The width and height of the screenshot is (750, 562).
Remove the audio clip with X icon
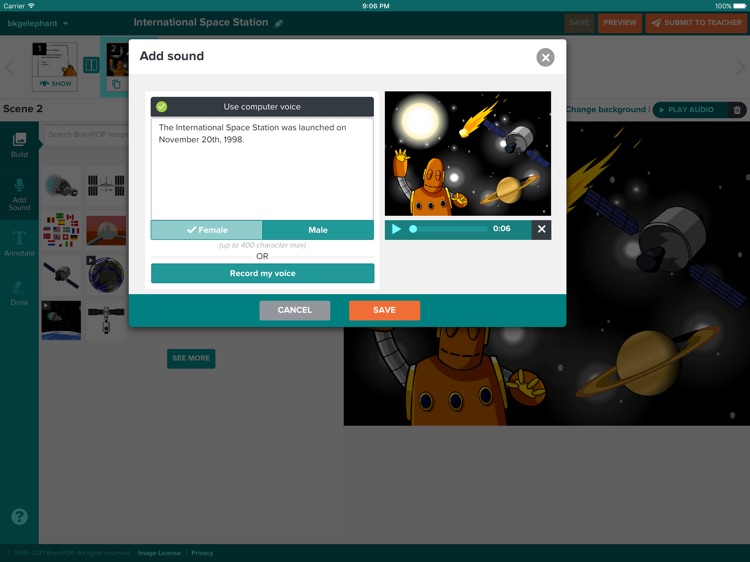tap(541, 230)
